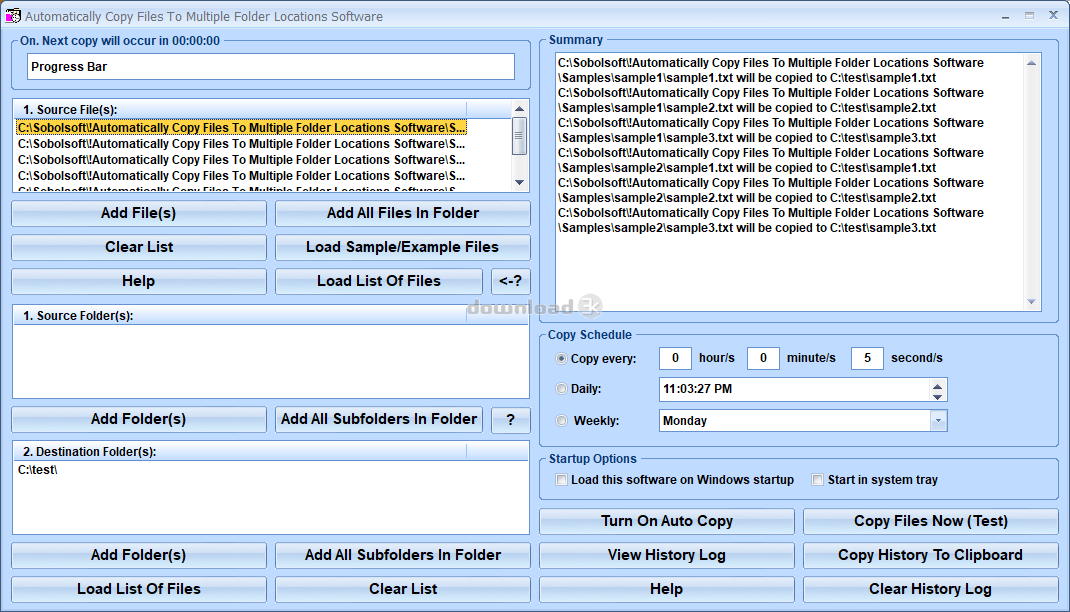
Task: Open the Monday weekday dropdown
Action: point(938,420)
